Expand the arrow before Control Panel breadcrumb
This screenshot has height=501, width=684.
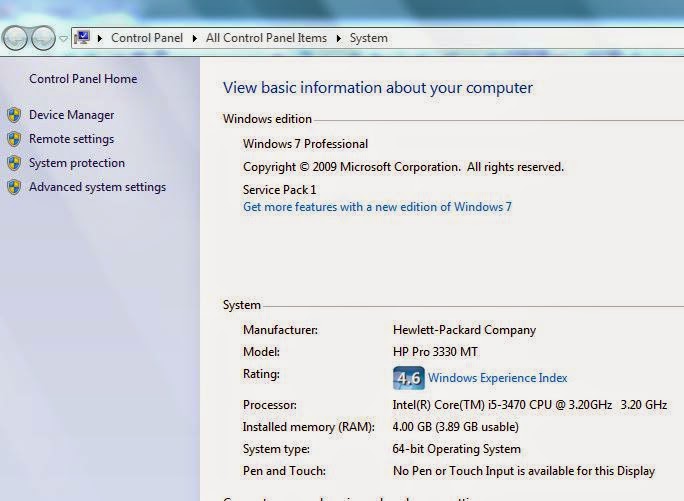(x=100, y=38)
